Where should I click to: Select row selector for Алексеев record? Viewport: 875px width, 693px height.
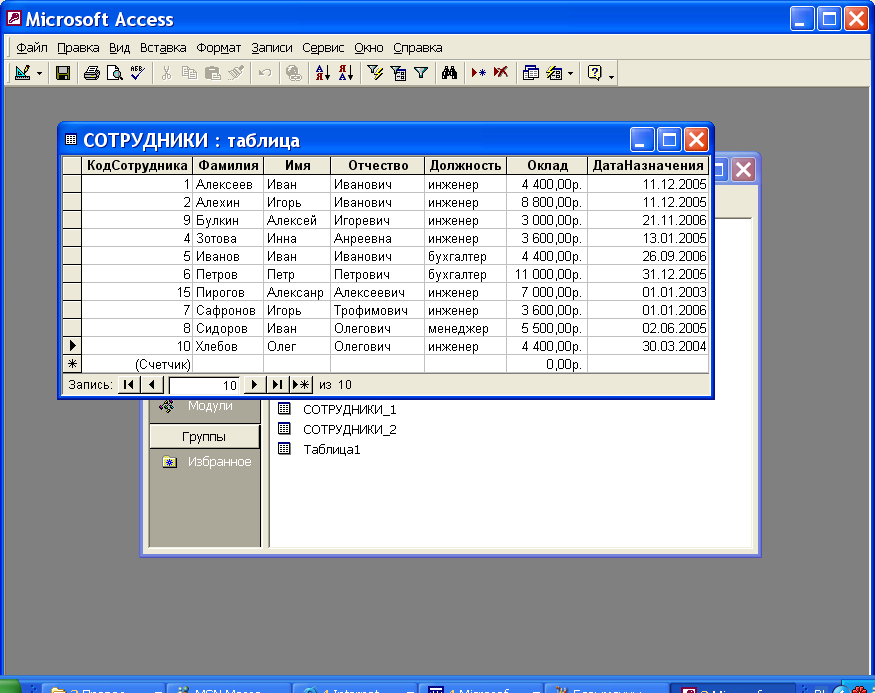point(72,184)
